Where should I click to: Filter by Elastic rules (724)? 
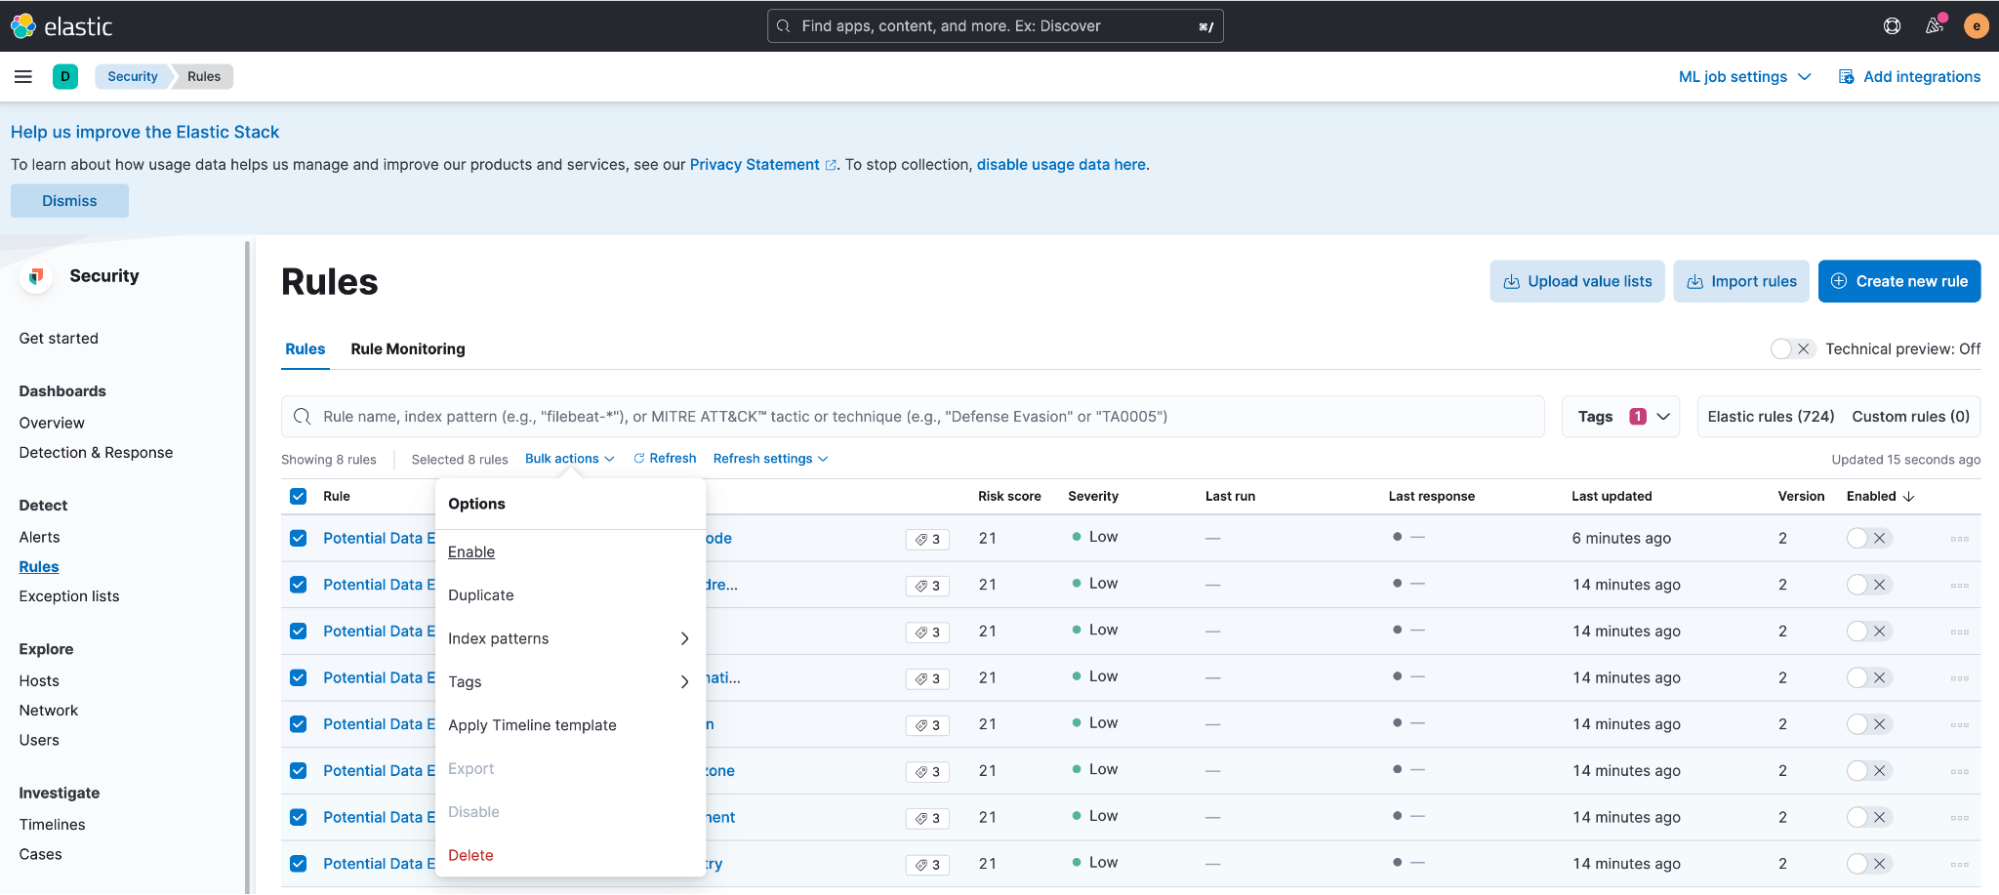coord(1771,416)
